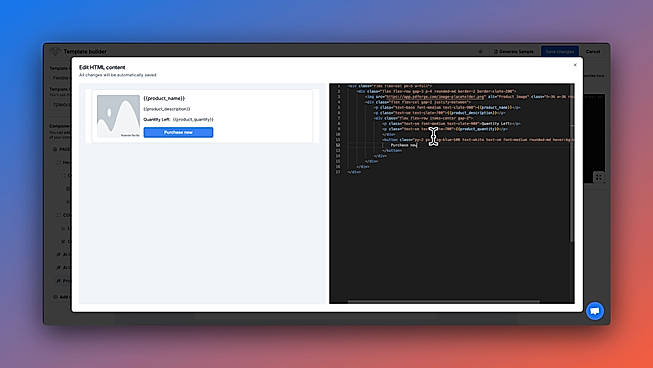Select the product placeholder image in preview
The height and width of the screenshot is (368, 653).
point(118,116)
